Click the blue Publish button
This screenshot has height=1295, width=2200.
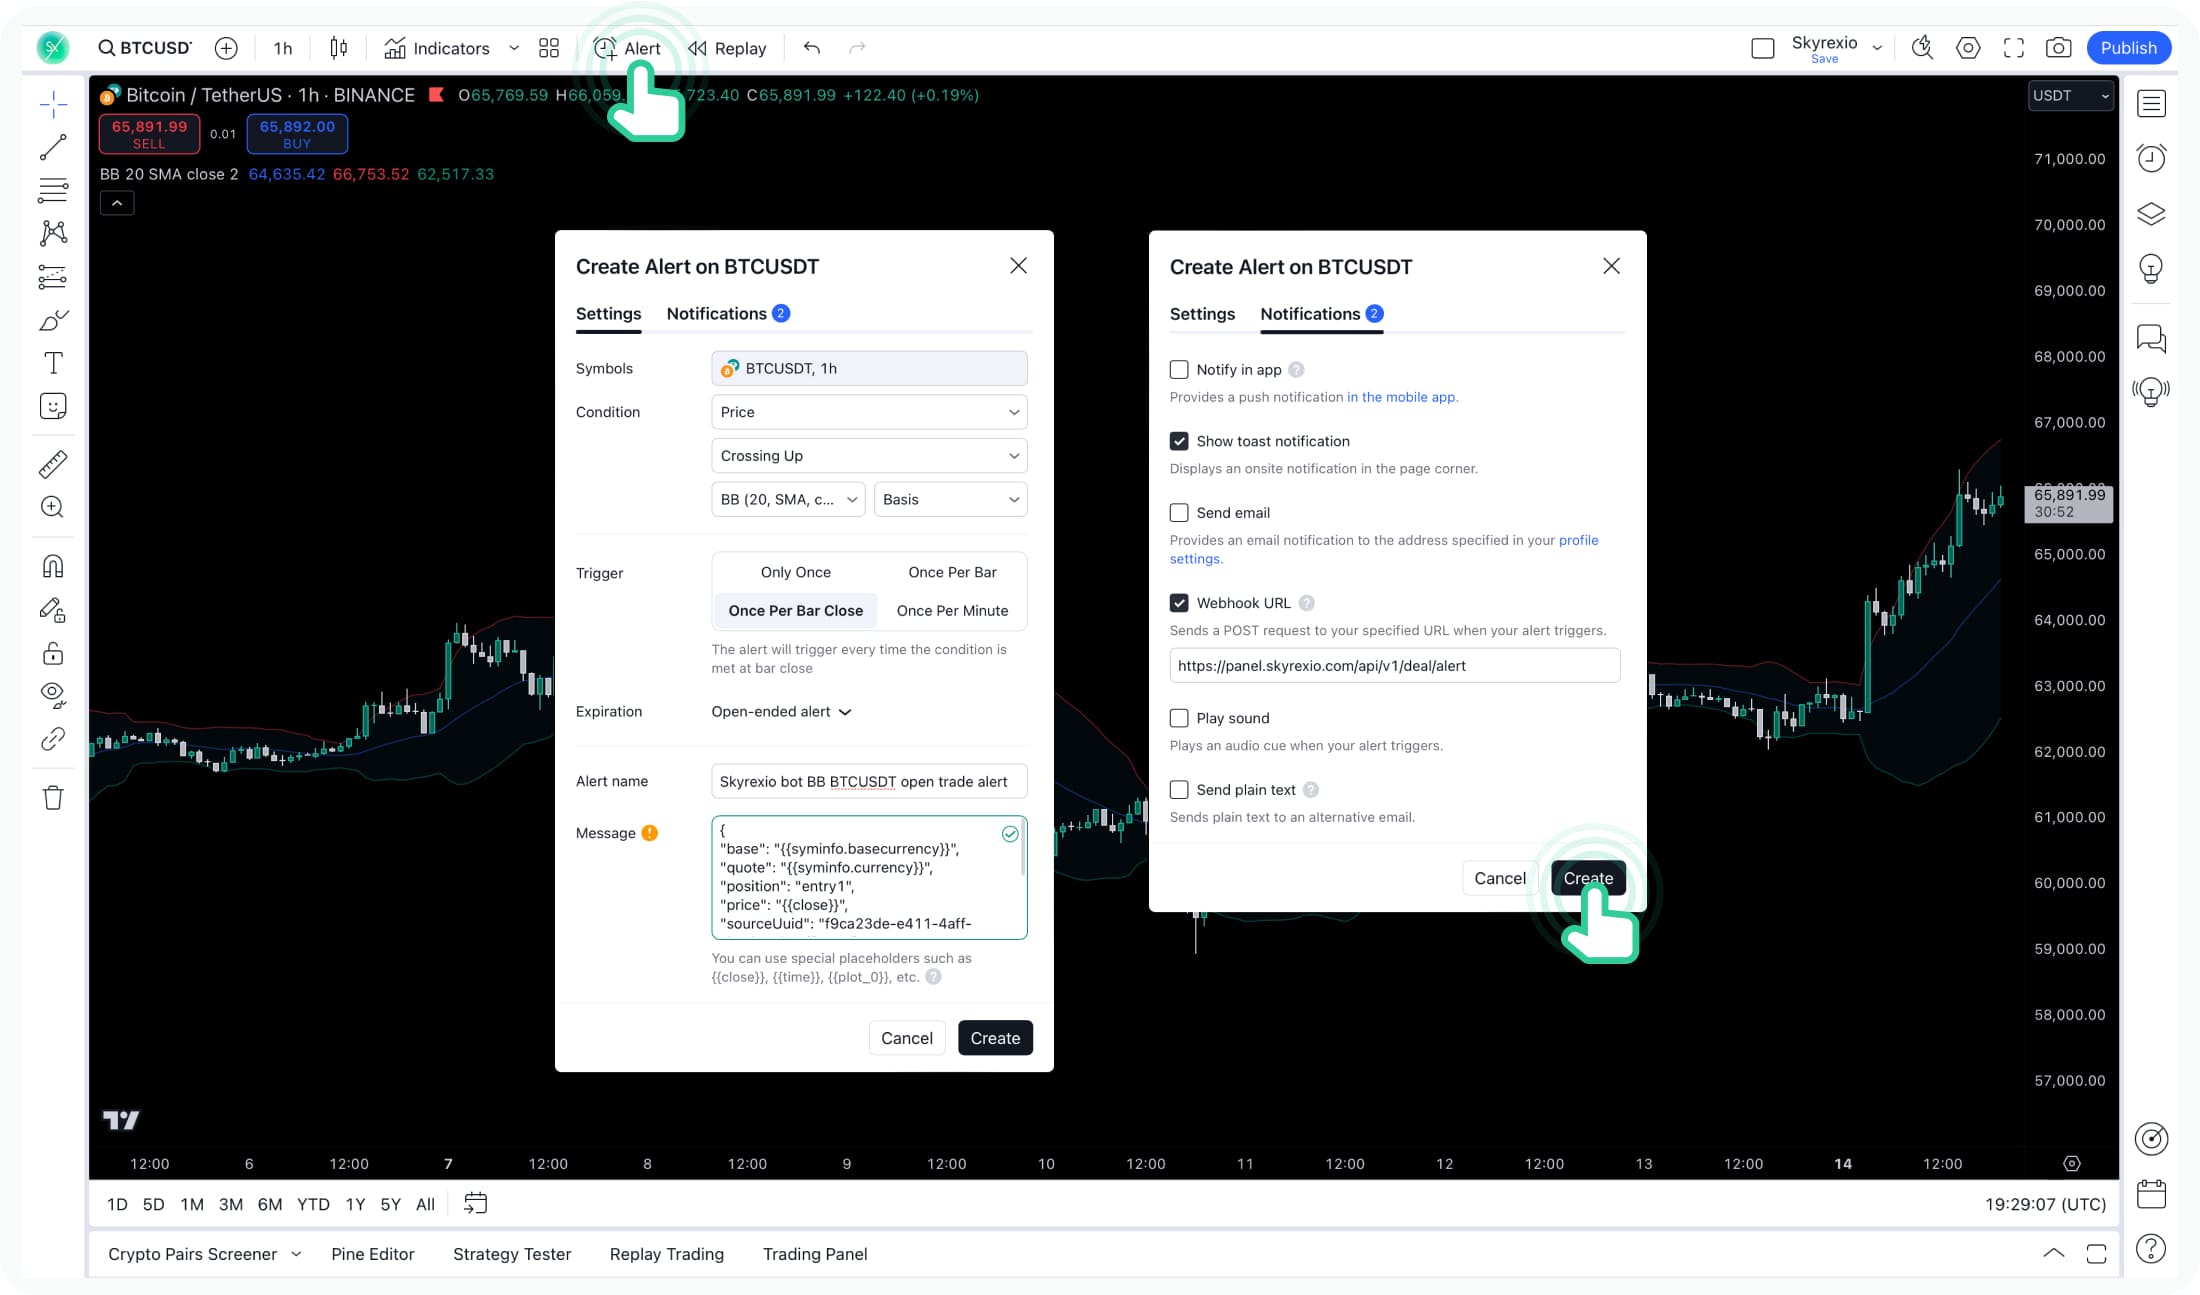pyautogui.click(x=2128, y=48)
